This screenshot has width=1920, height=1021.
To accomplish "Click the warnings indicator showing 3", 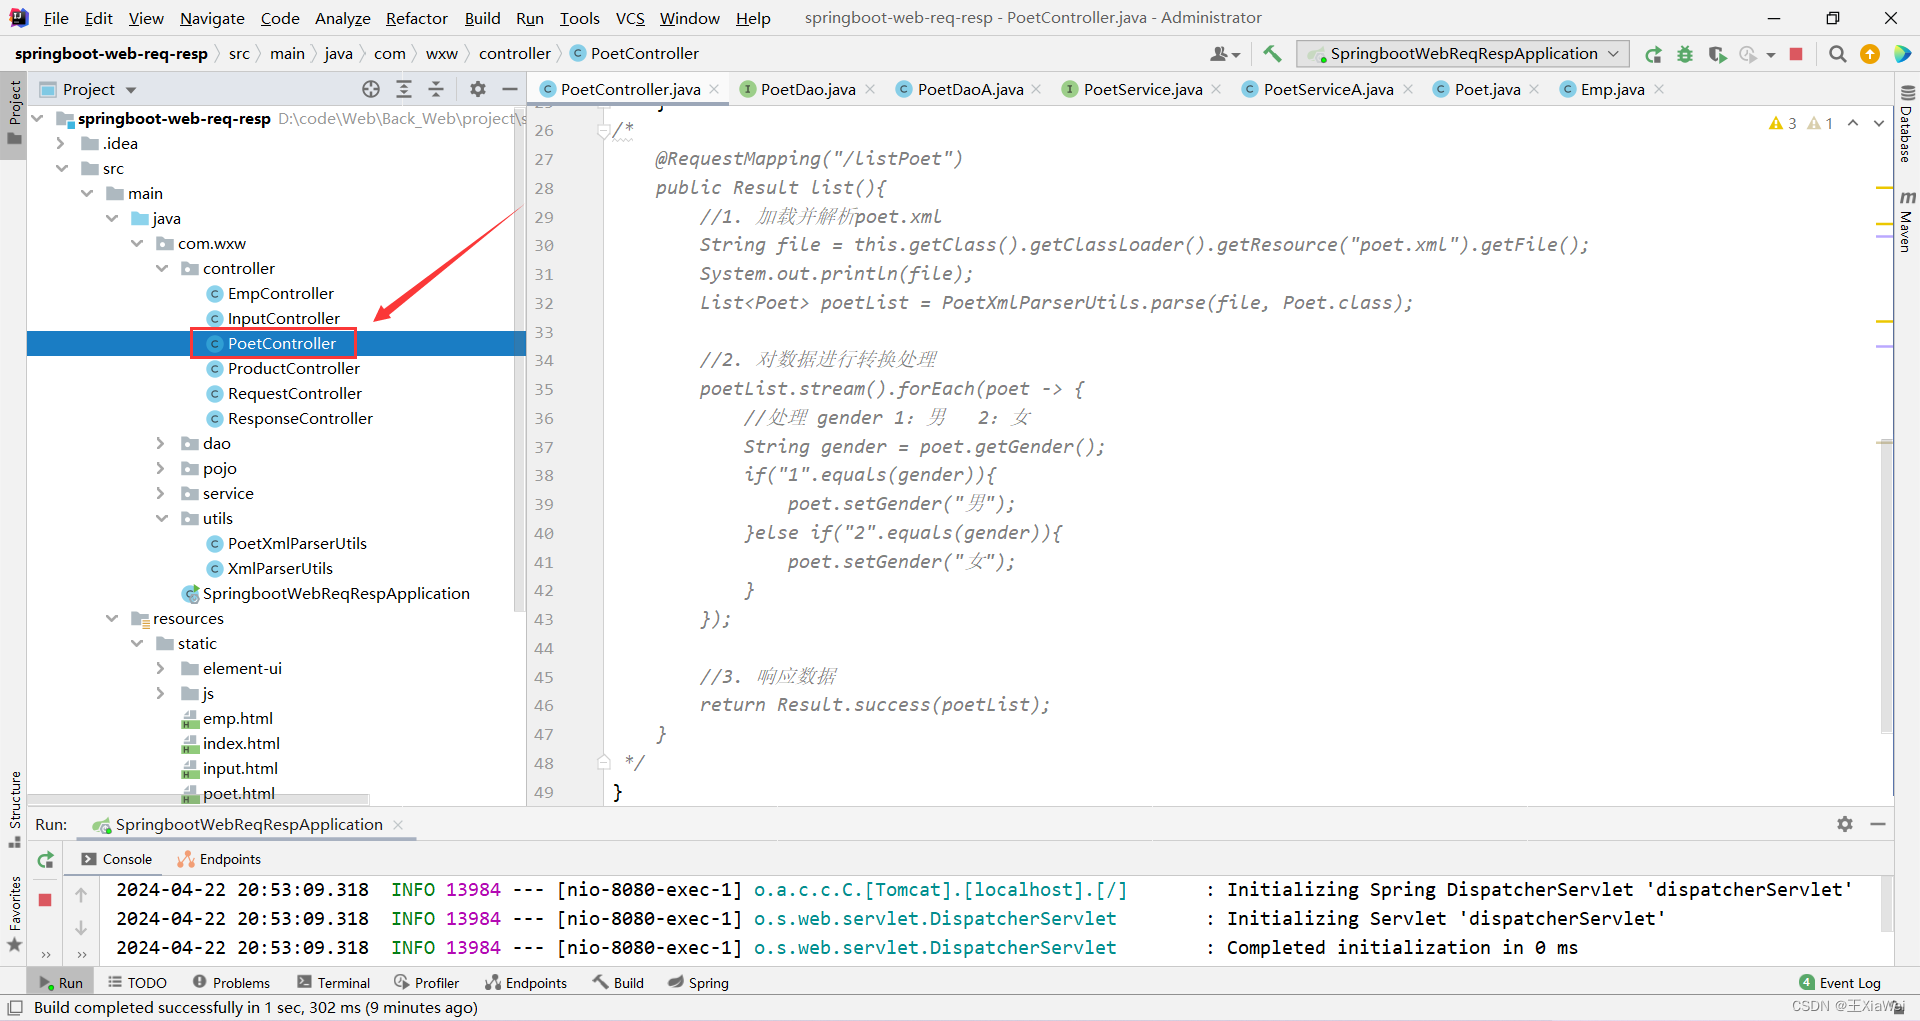I will (x=1783, y=123).
